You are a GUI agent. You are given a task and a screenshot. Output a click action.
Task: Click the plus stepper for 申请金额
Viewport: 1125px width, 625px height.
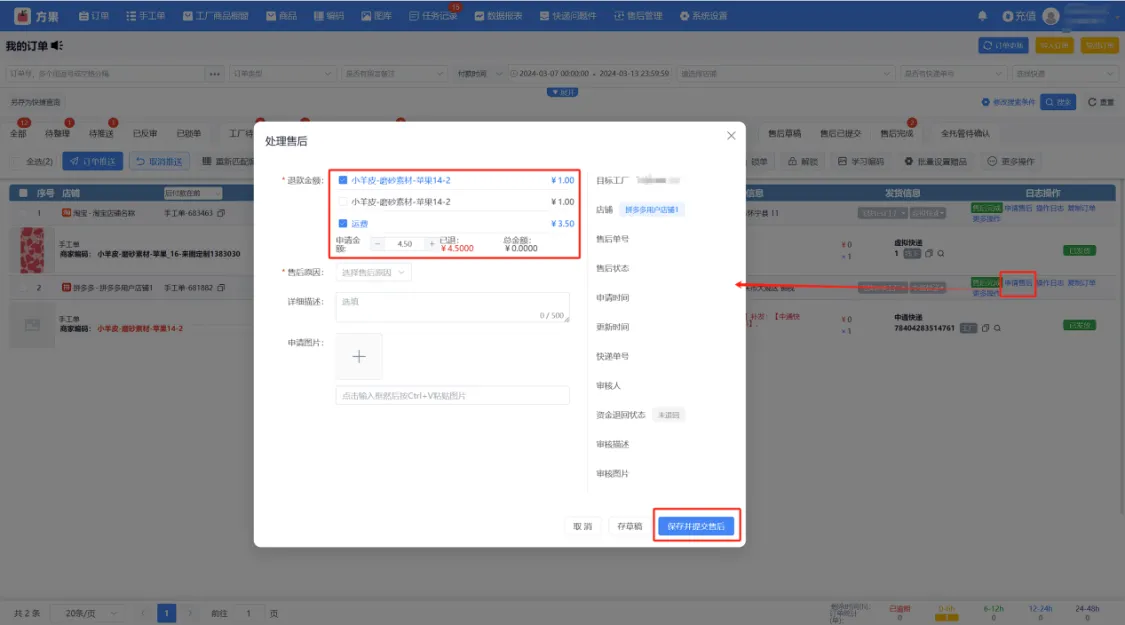[432, 244]
